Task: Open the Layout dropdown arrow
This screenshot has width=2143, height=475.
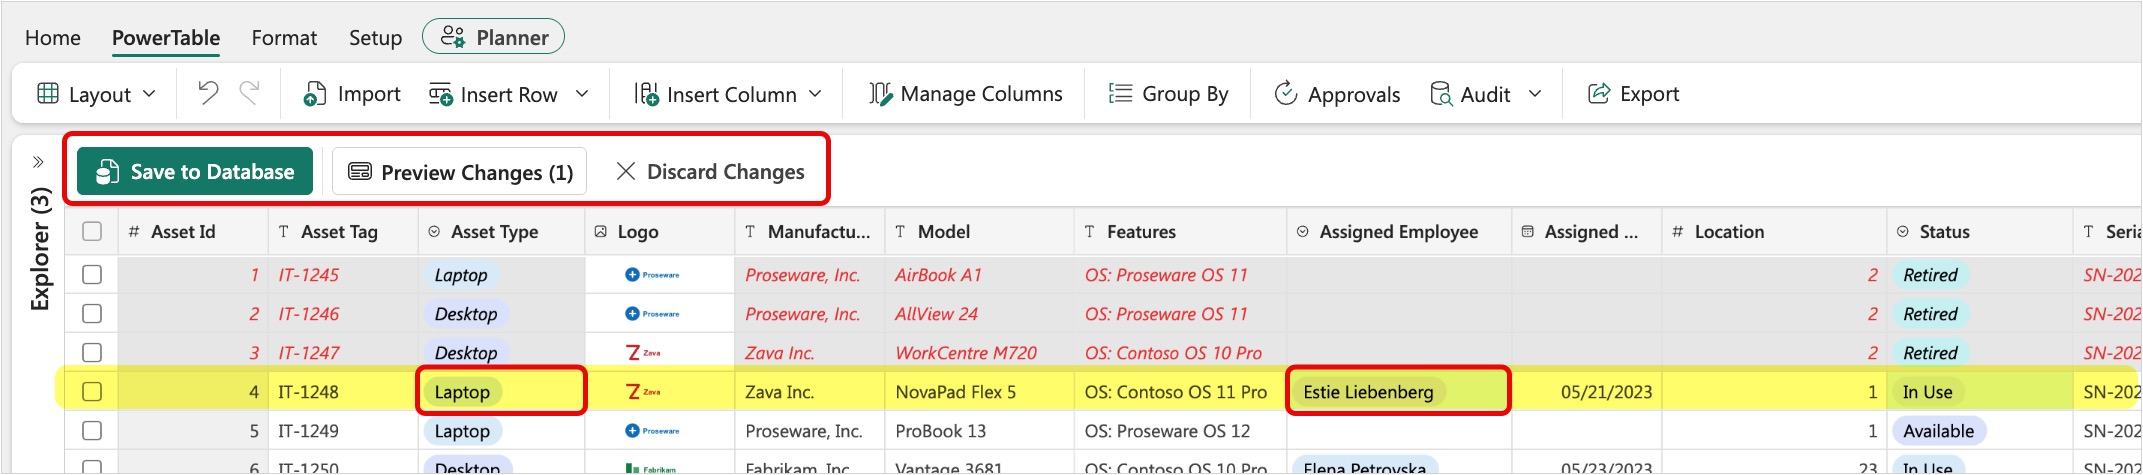Action: [149, 94]
